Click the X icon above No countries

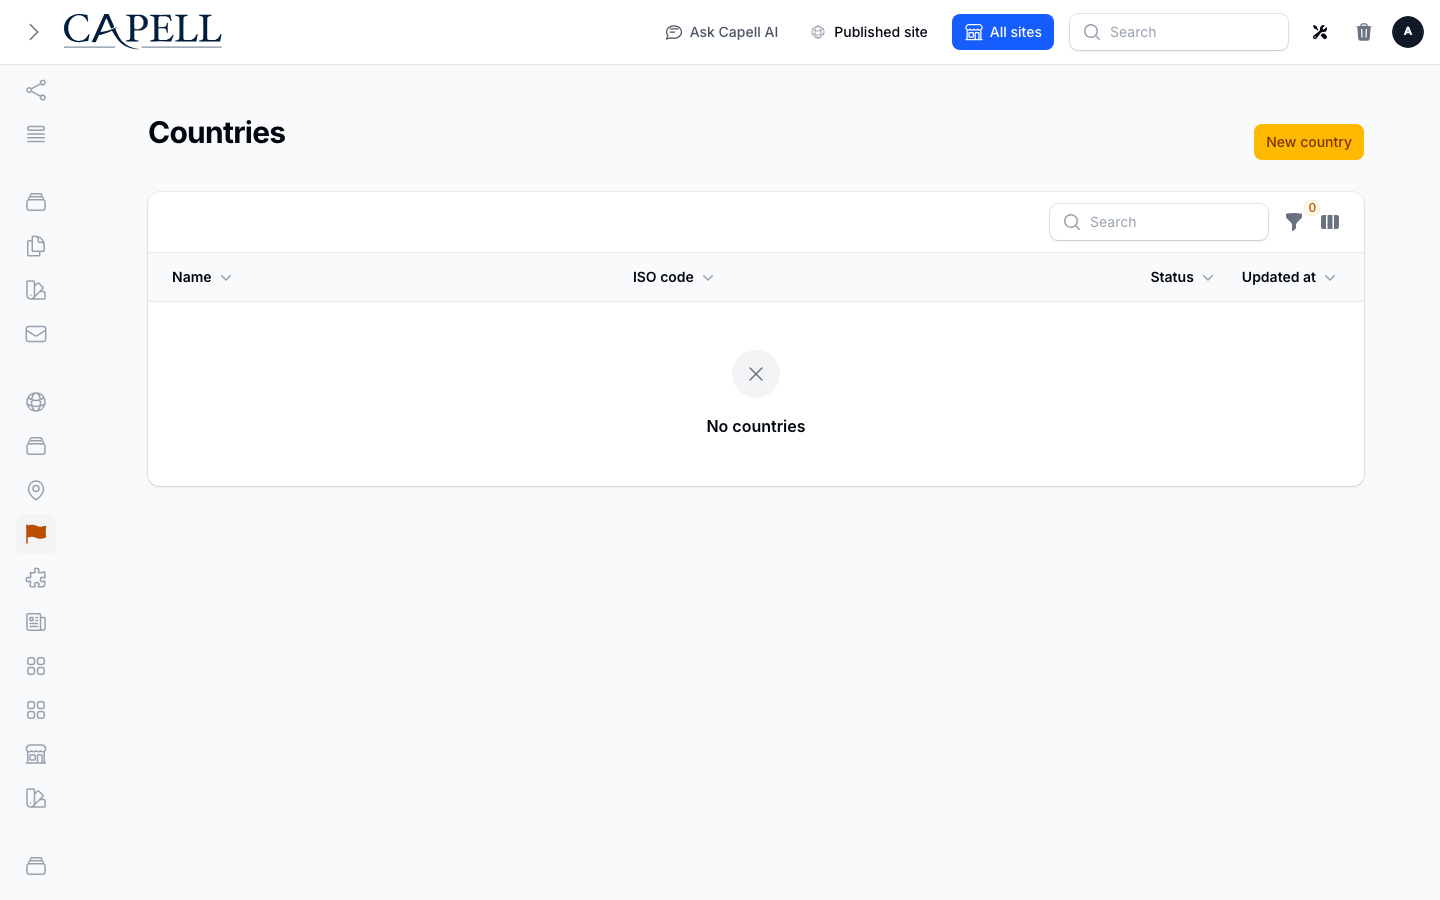(x=756, y=374)
